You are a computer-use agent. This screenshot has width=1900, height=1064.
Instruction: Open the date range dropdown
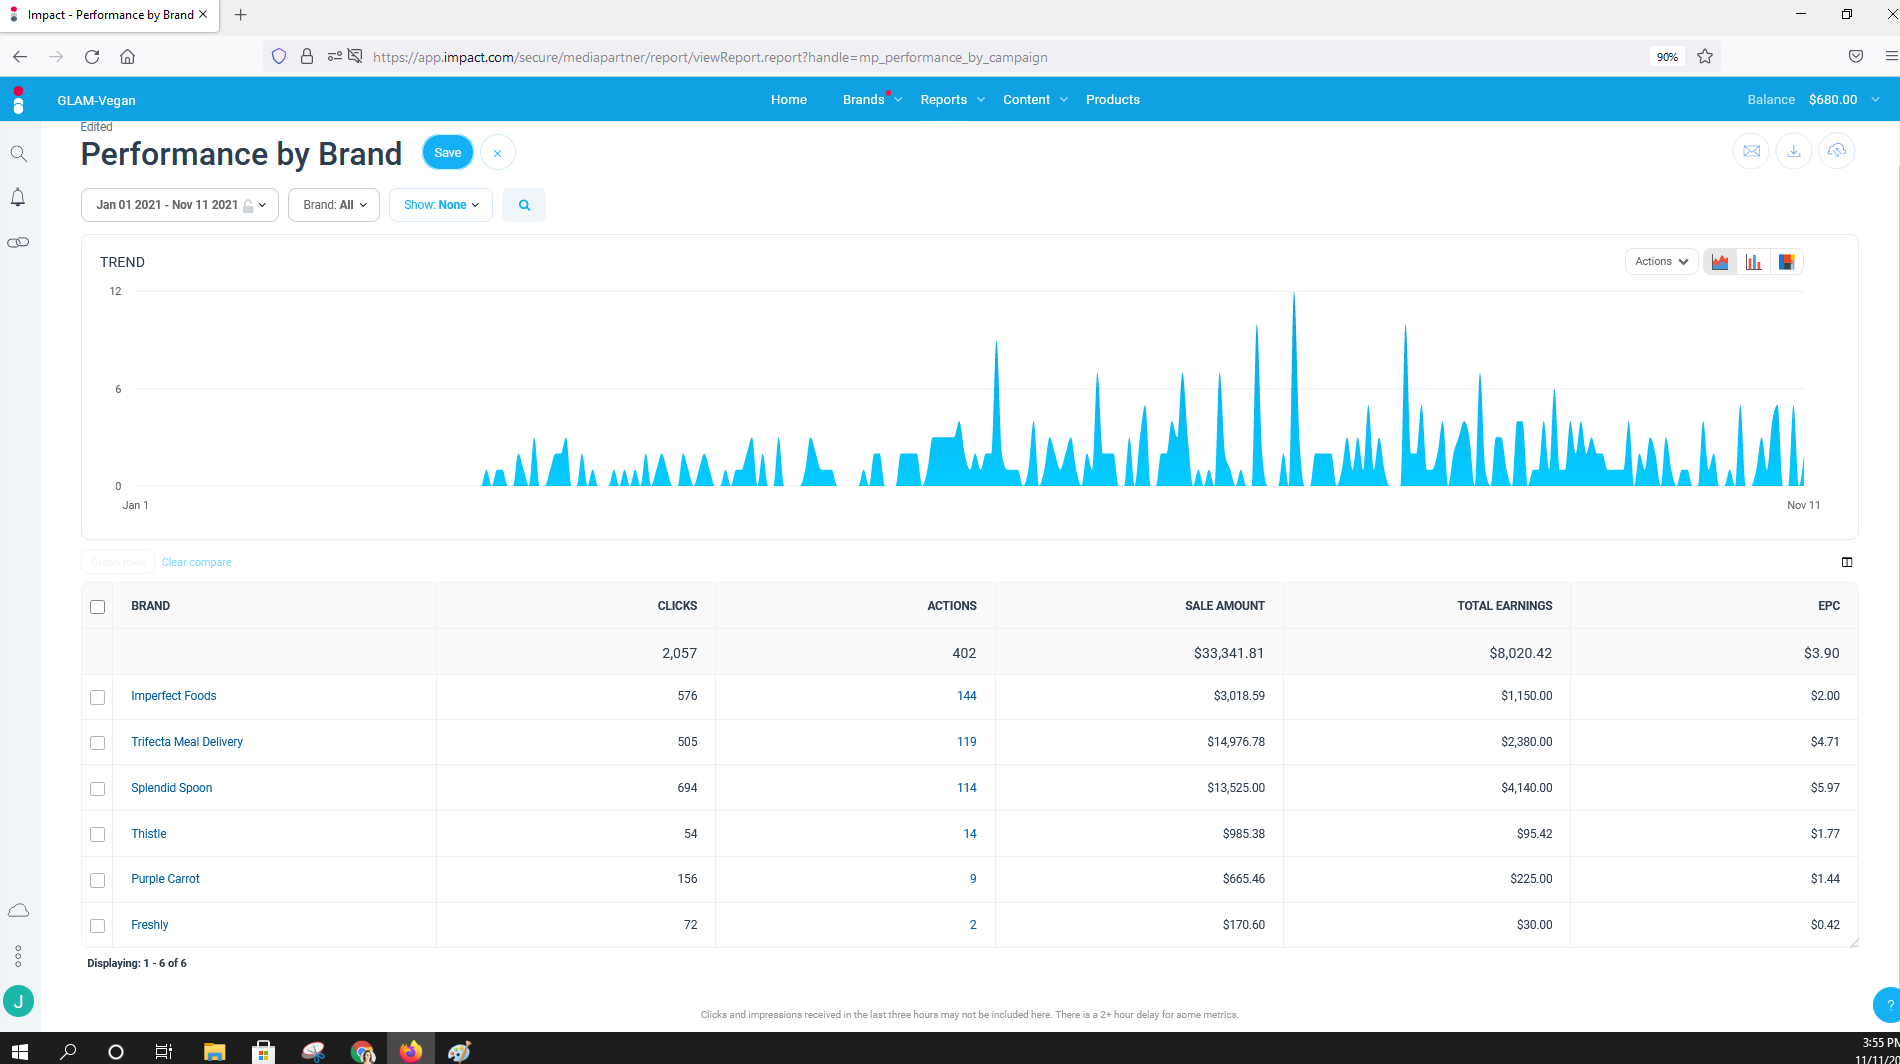(180, 205)
